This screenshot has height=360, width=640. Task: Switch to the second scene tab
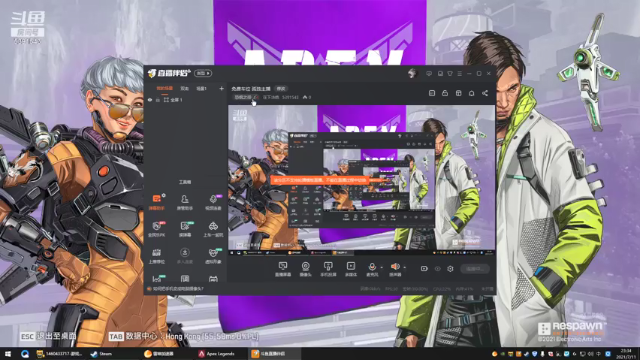tap(184, 89)
